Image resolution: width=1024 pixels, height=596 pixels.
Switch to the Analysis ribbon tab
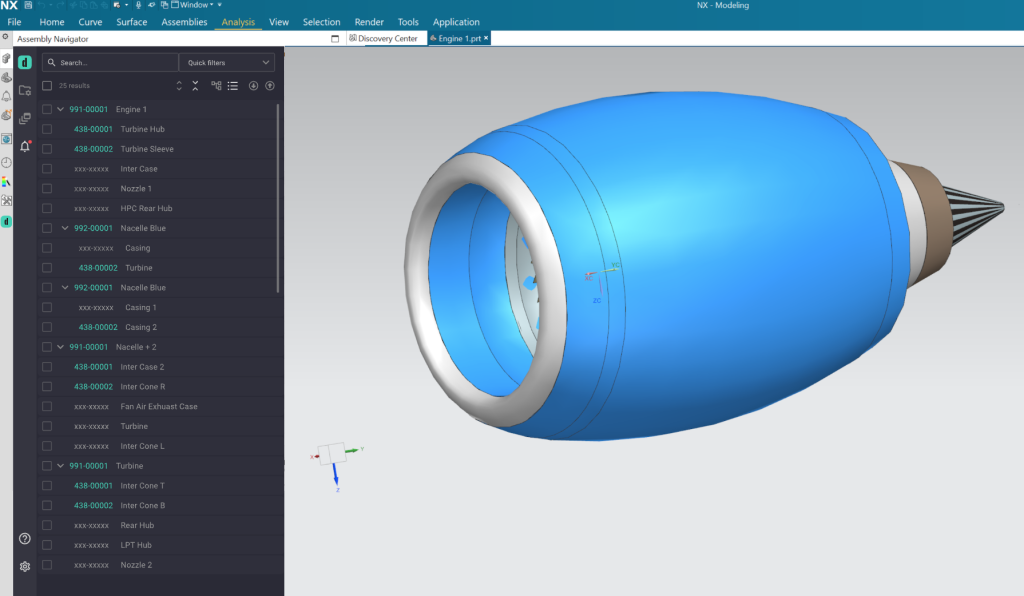coord(239,21)
